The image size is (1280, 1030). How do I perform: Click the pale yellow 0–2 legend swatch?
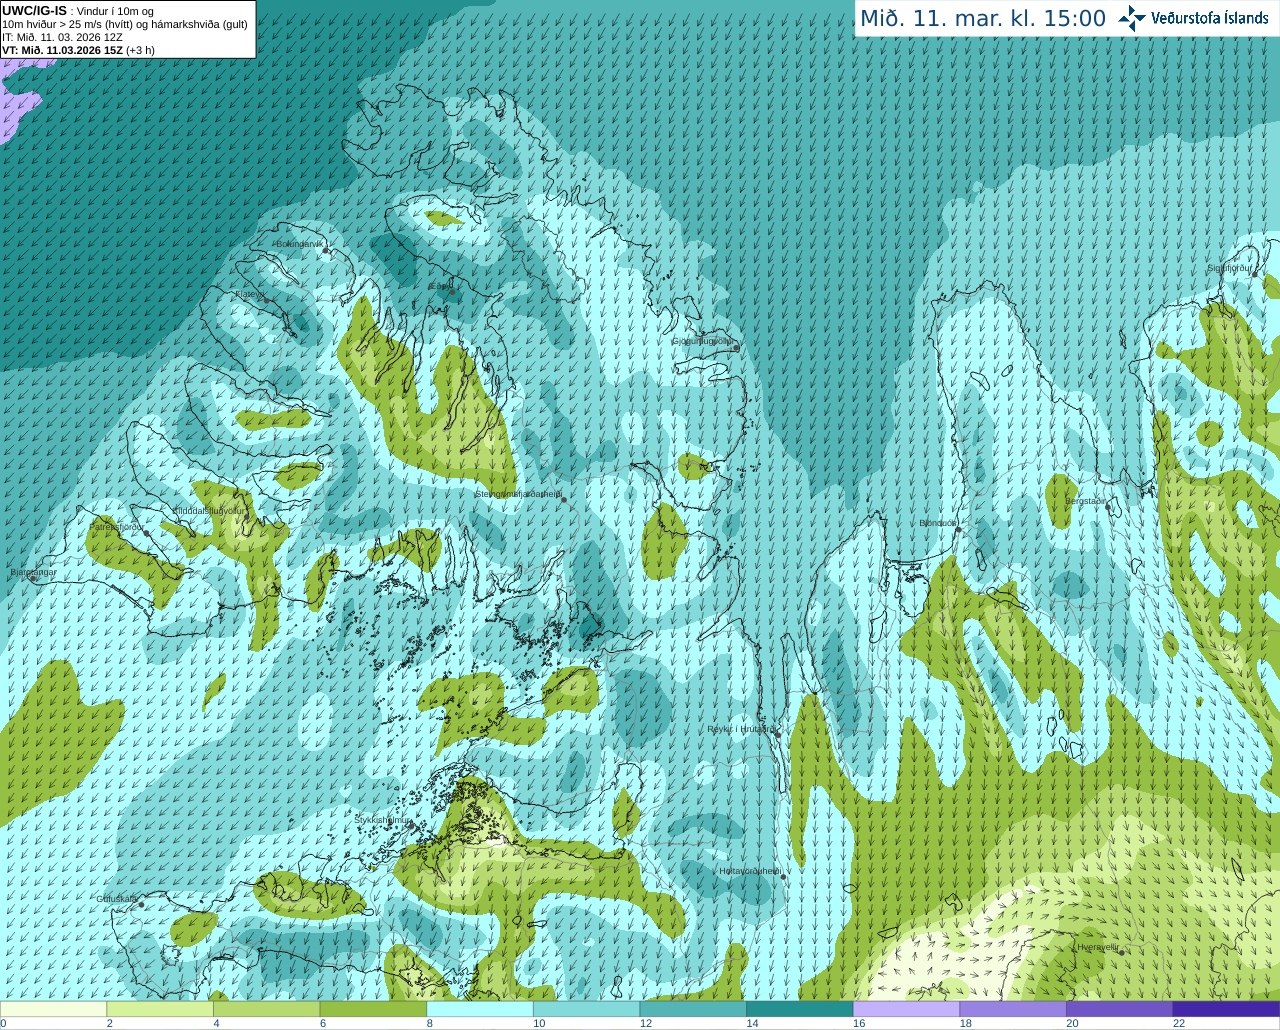tap(53, 1009)
